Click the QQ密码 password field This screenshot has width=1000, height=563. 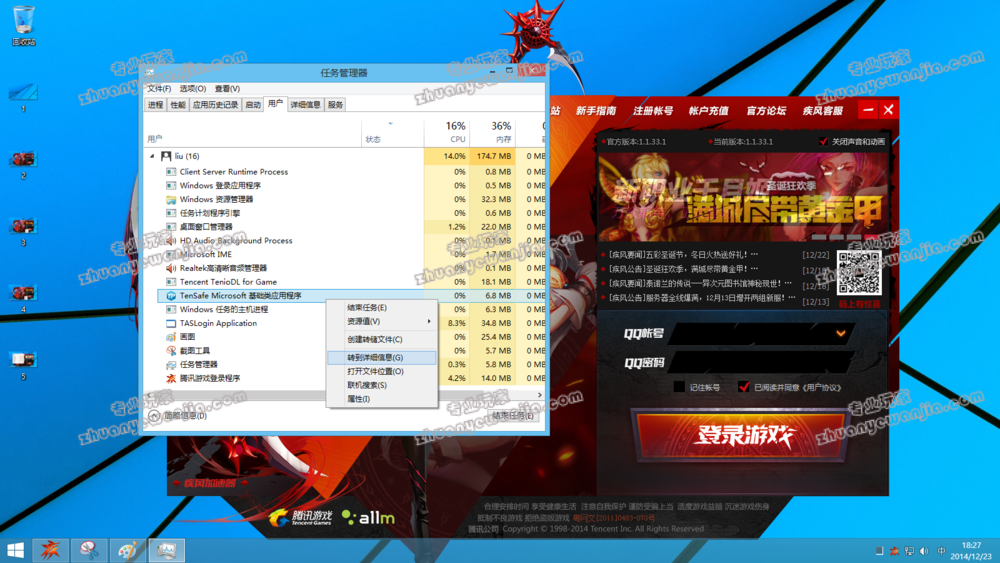point(762,362)
